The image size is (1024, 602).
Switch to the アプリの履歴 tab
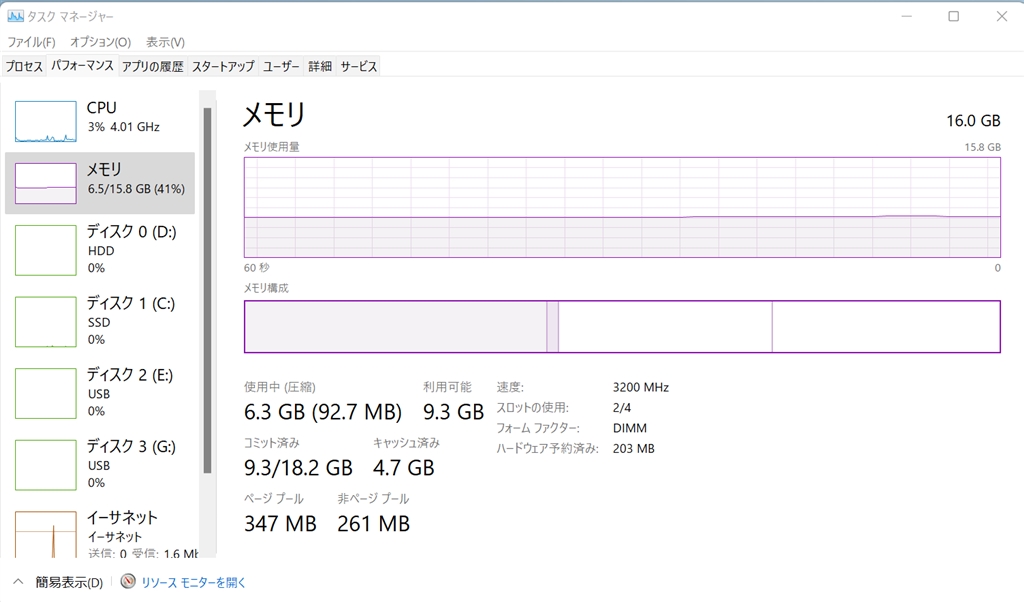point(153,67)
